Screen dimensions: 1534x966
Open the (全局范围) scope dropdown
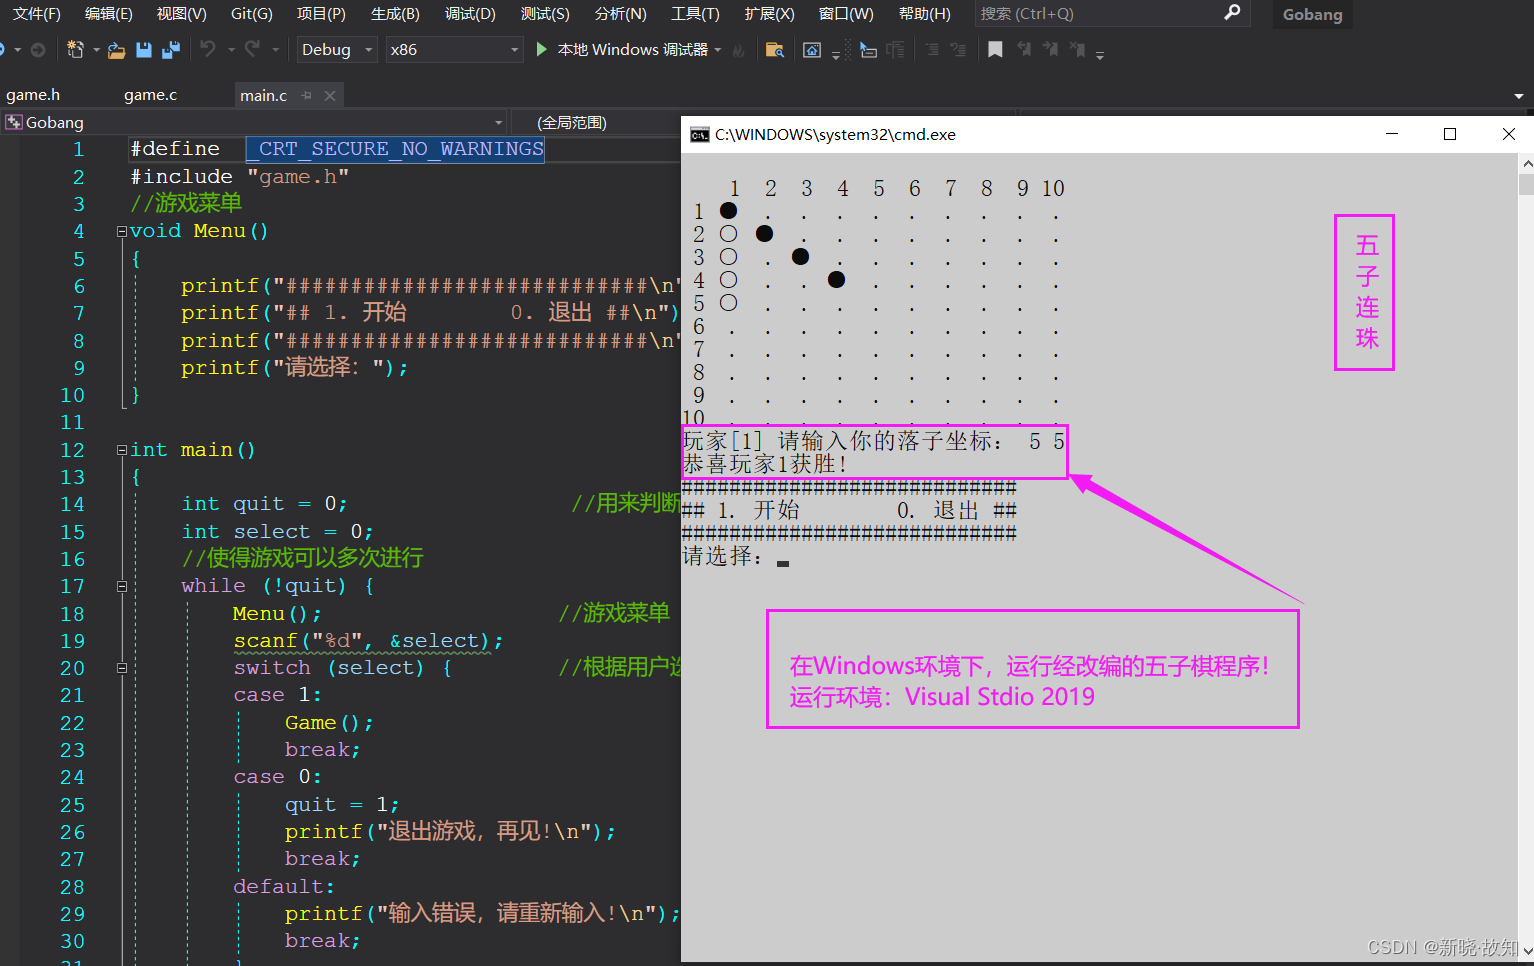597,122
